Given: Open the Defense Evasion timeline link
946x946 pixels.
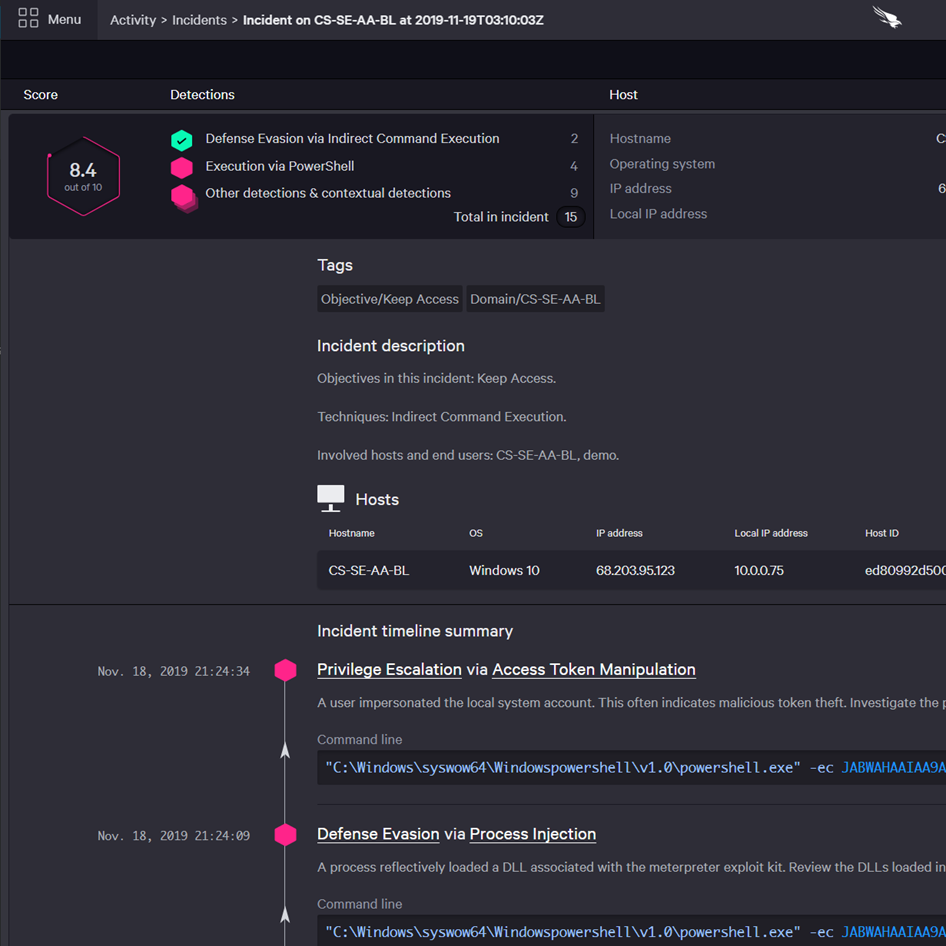Looking at the screenshot, I should coord(377,834).
